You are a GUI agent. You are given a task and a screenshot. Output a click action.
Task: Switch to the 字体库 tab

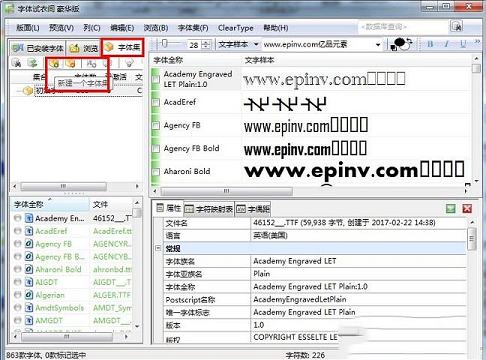coord(122,47)
